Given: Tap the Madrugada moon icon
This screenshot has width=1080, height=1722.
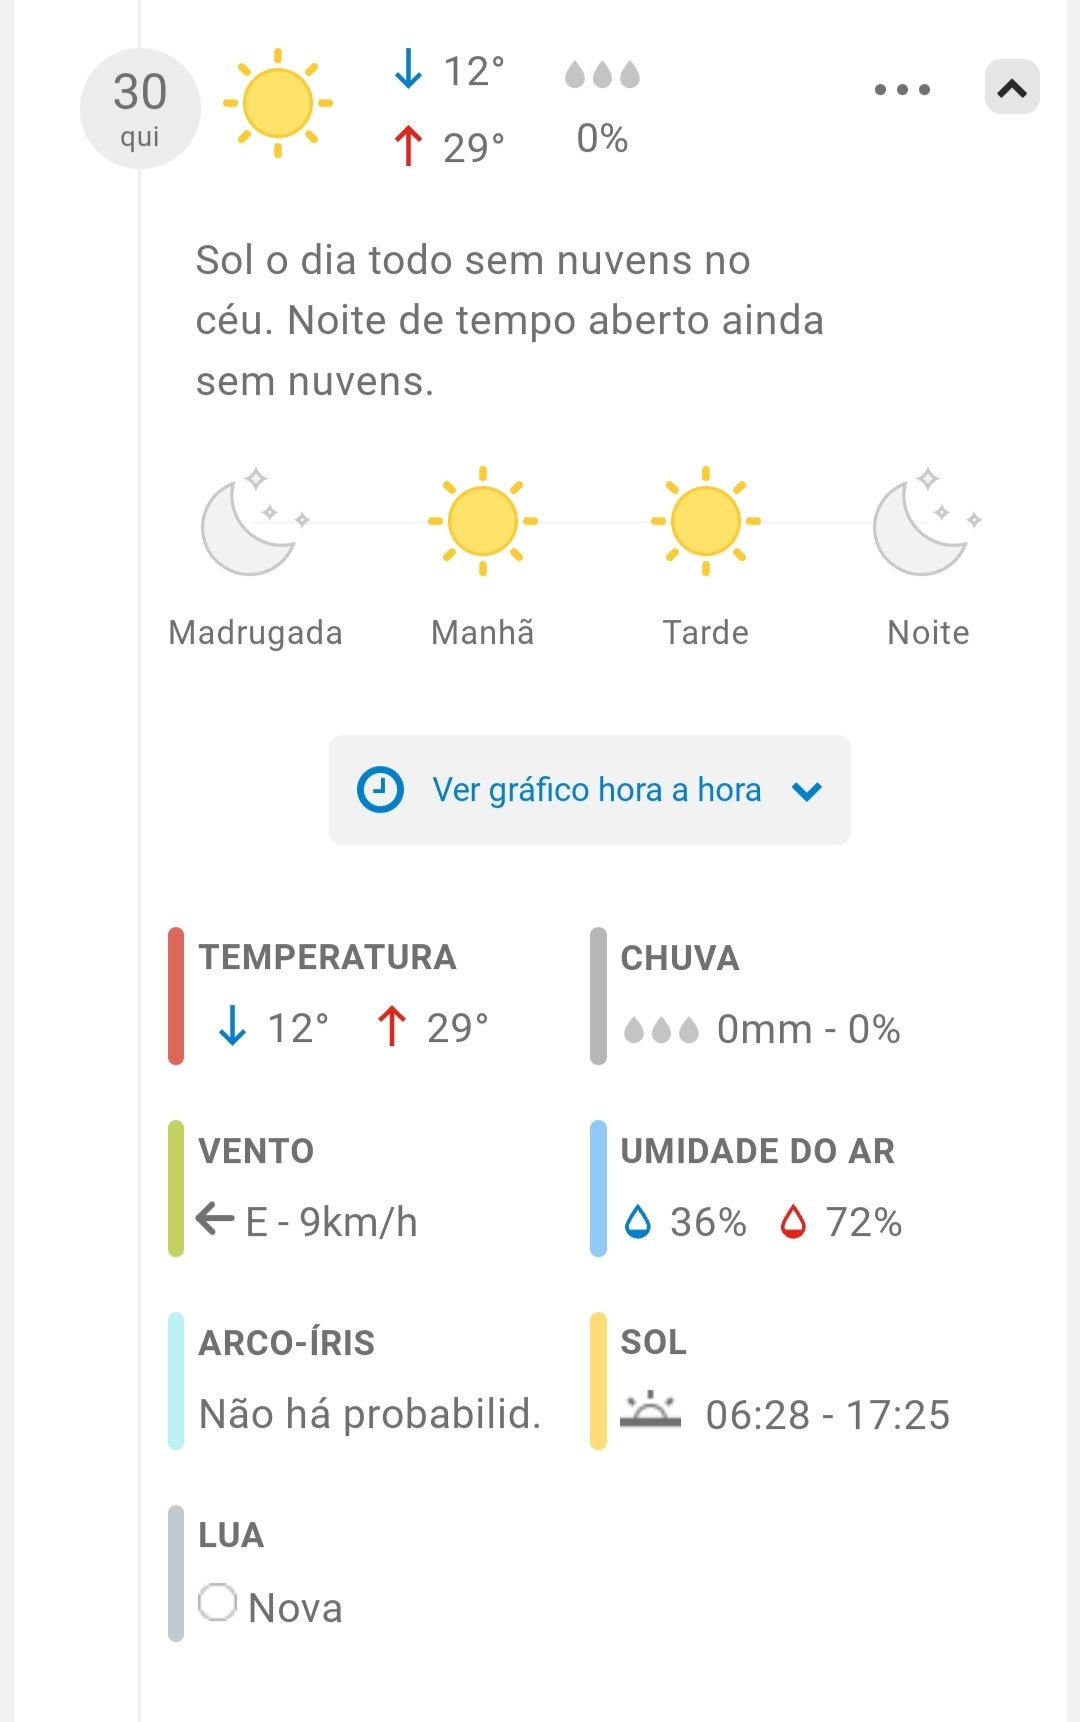Looking at the screenshot, I should pos(253,523).
